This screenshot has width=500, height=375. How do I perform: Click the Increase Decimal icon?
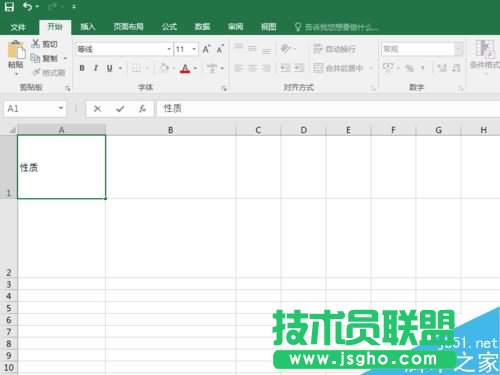click(442, 68)
